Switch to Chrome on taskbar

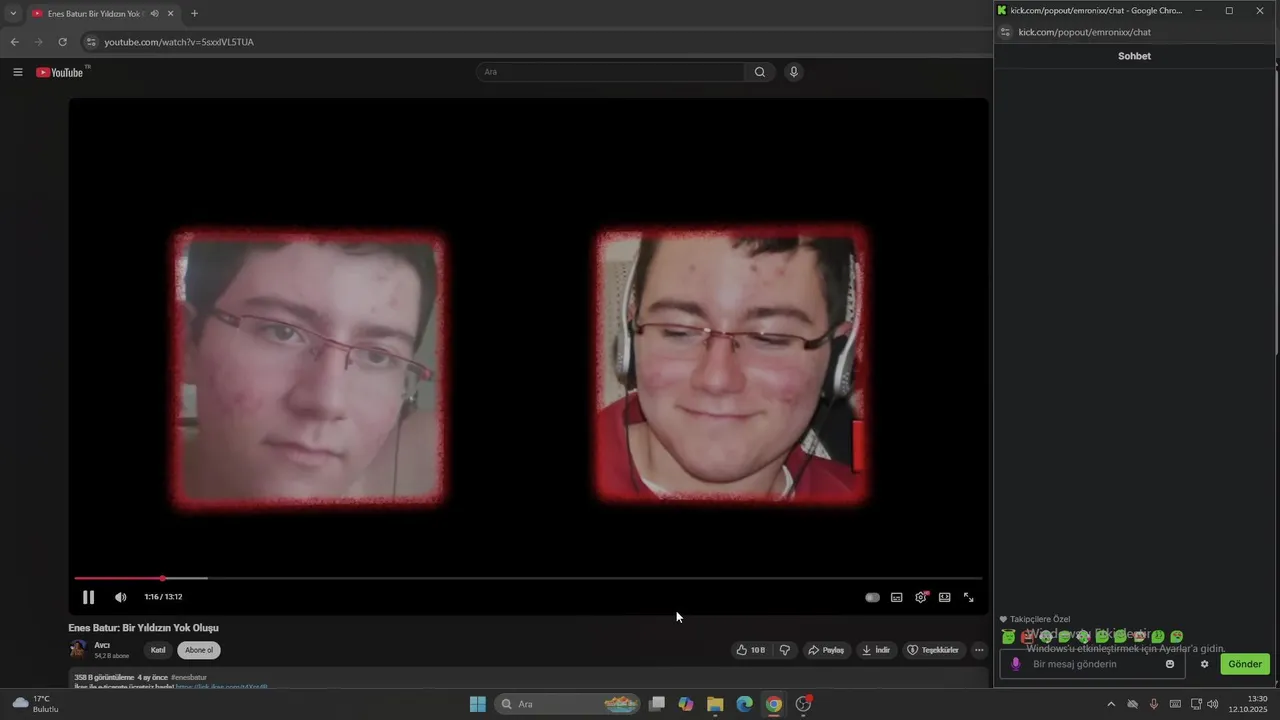[773, 704]
